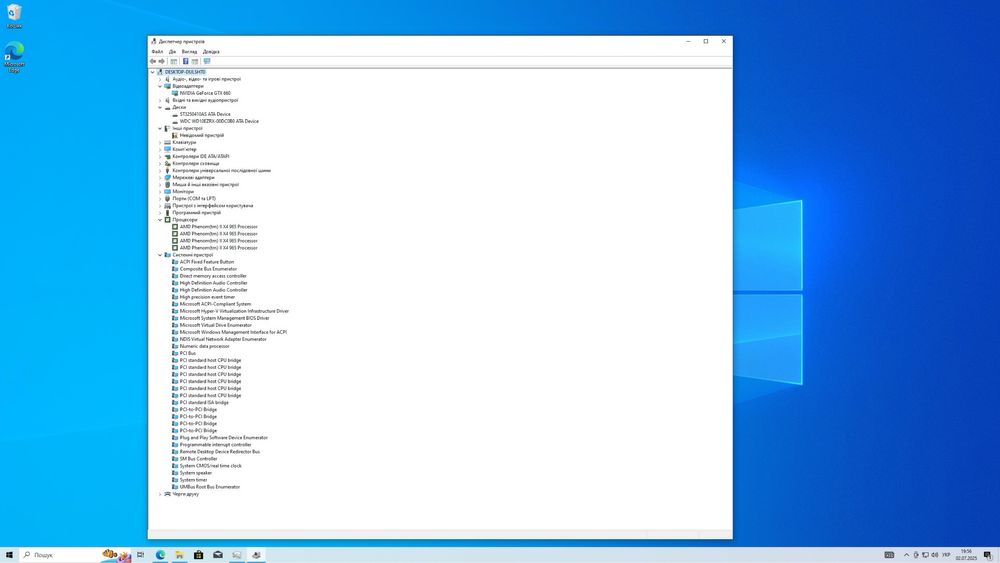Select Microsoft Hyper-V Virtualization Infrastructure Driver
This screenshot has width=1000, height=563.
click(x=234, y=311)
